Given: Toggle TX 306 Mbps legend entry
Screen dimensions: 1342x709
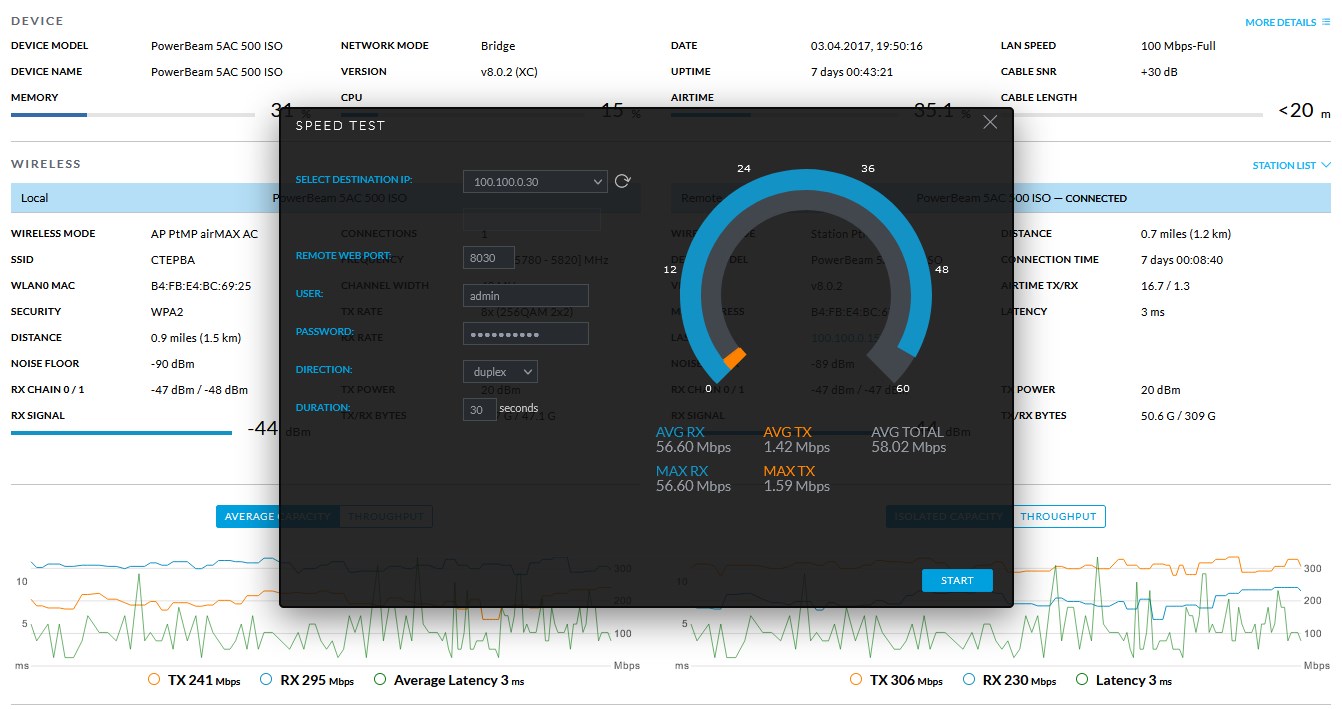Looking at the screenshot, I should point(895,680).
